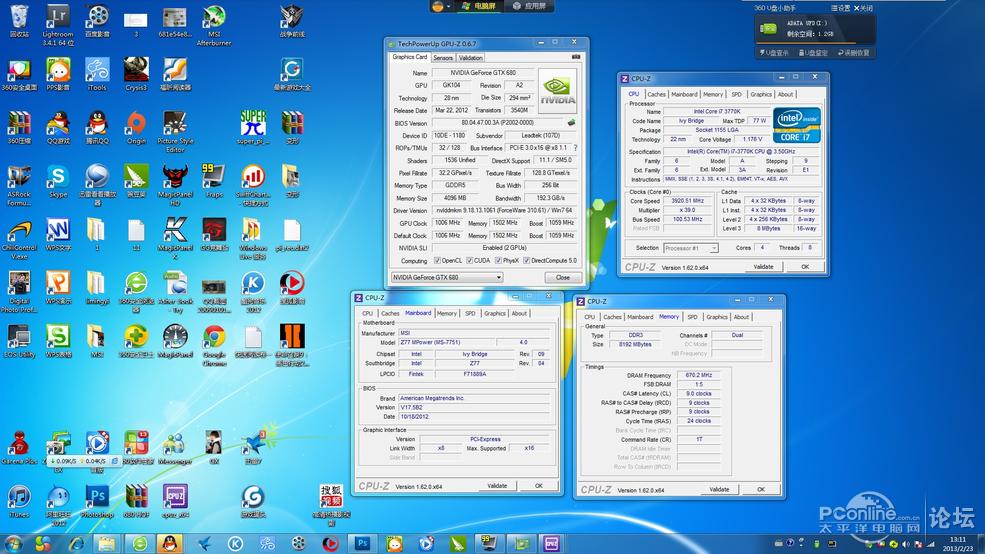
Task: Click the Driver Version field in GPU-Z
Action: click(504, 210)
